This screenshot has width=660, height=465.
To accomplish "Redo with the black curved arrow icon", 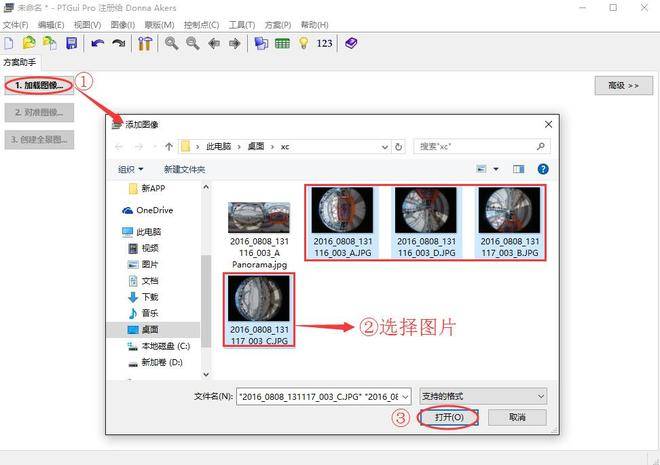I will (119, 43).
